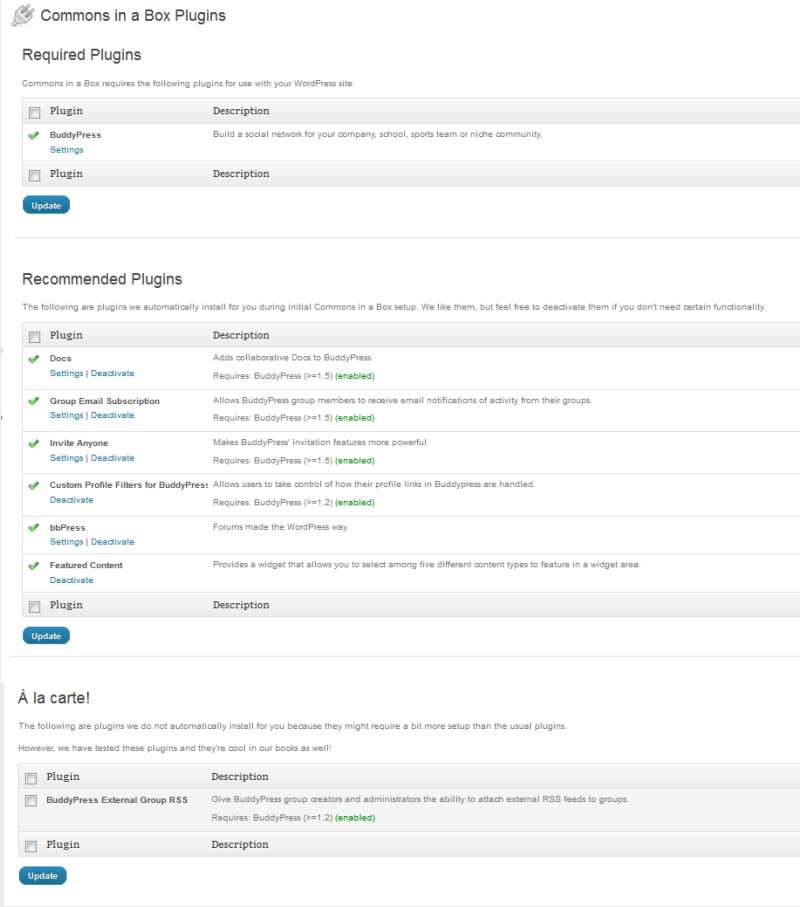The height and width of the screenshot is (907, 800).
Task: Open Invite Anyone Settings link
Action: click(67, 458)
